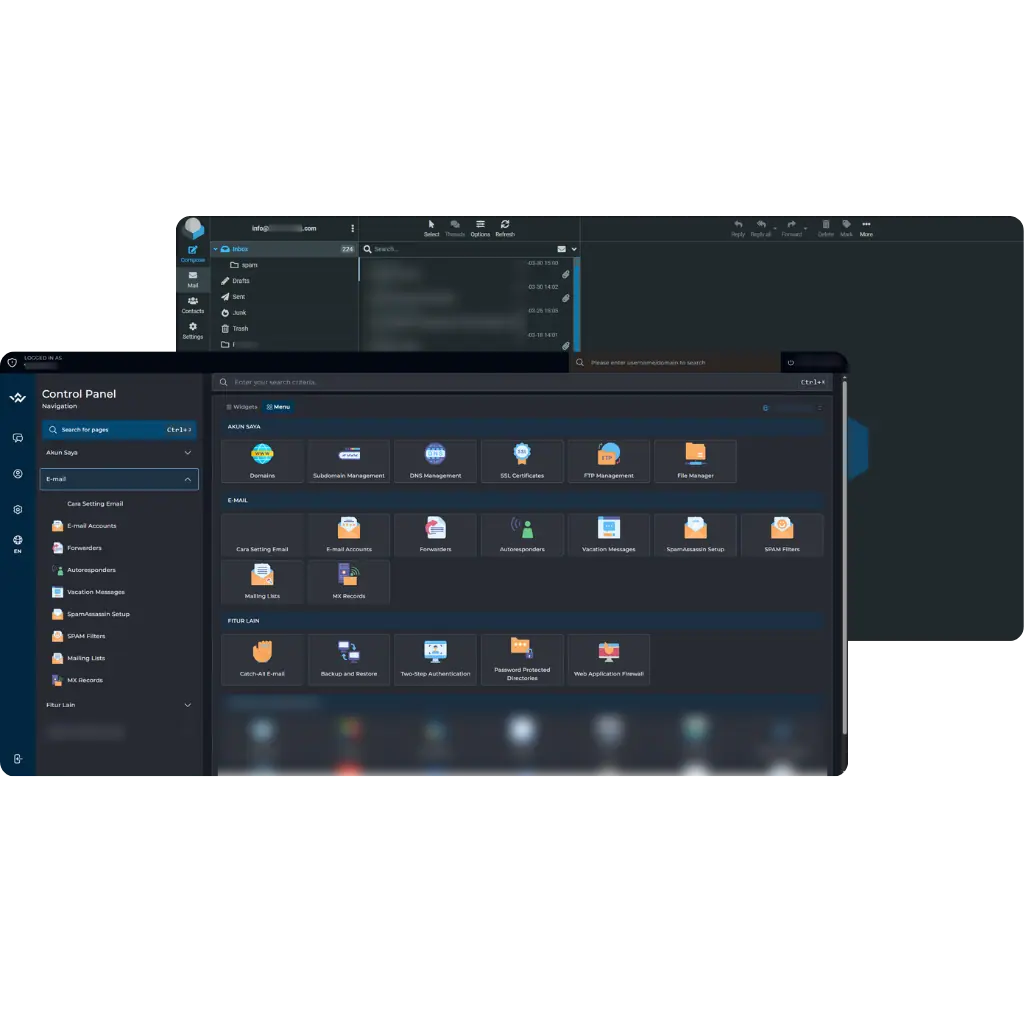Open Password Protected Directories tile
1024x1024 pixels.
(522, 659)
